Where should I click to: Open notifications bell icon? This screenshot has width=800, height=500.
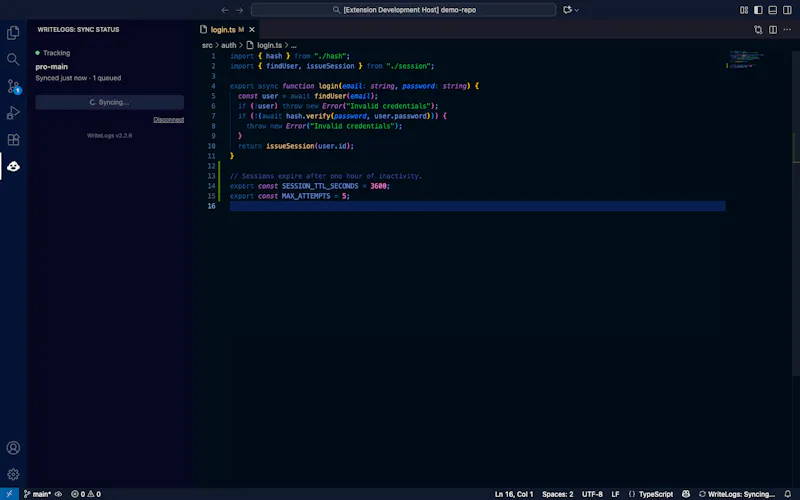[x=788, y=494]
